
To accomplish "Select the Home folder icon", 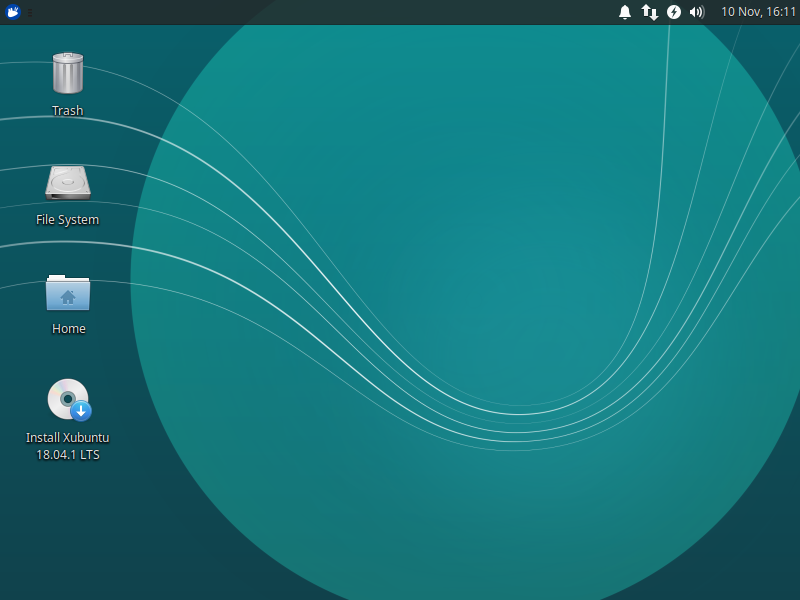I will (x=68, y=292).
